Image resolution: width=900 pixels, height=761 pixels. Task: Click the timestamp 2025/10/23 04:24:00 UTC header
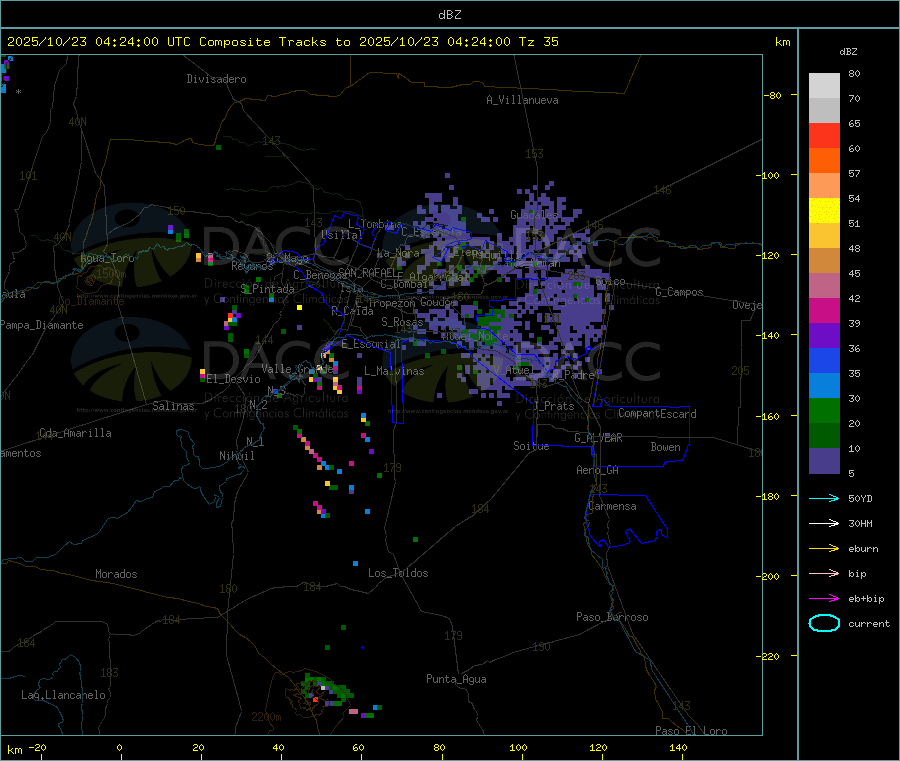coord(99,42)
